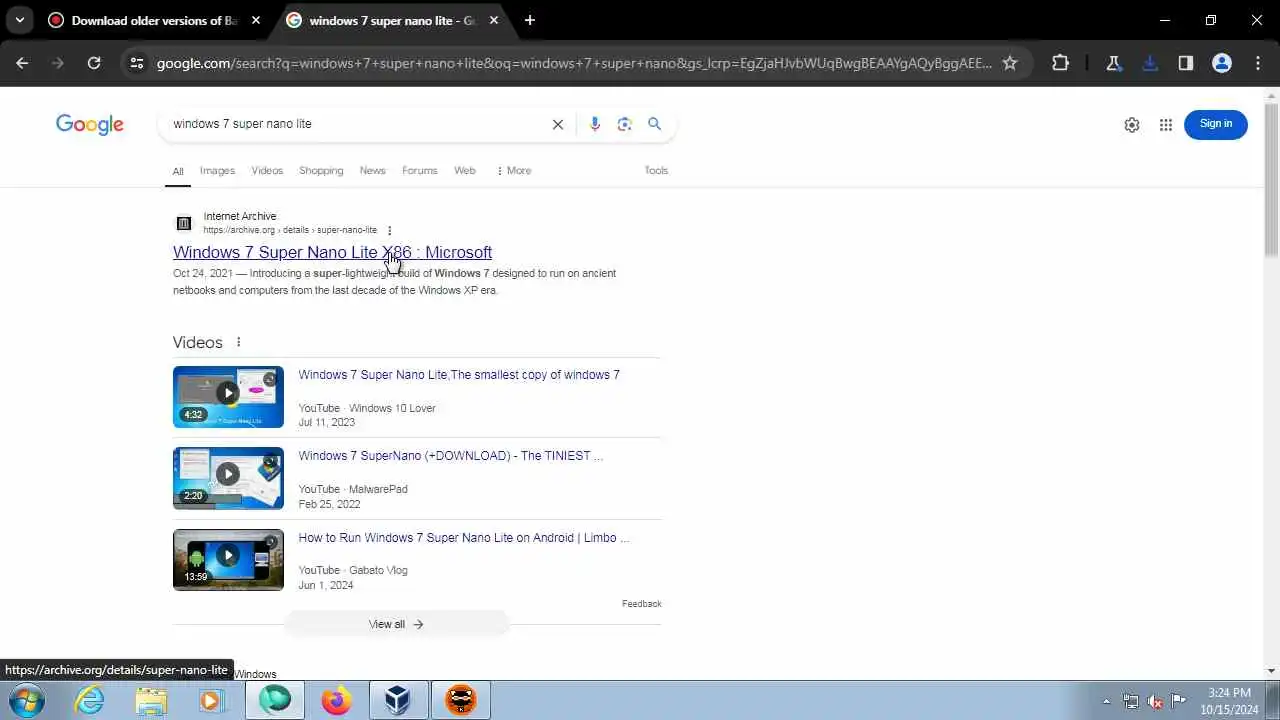Click the Feedback link under videos
This screenshot has width=1280, height=720.
coord(642,604)
